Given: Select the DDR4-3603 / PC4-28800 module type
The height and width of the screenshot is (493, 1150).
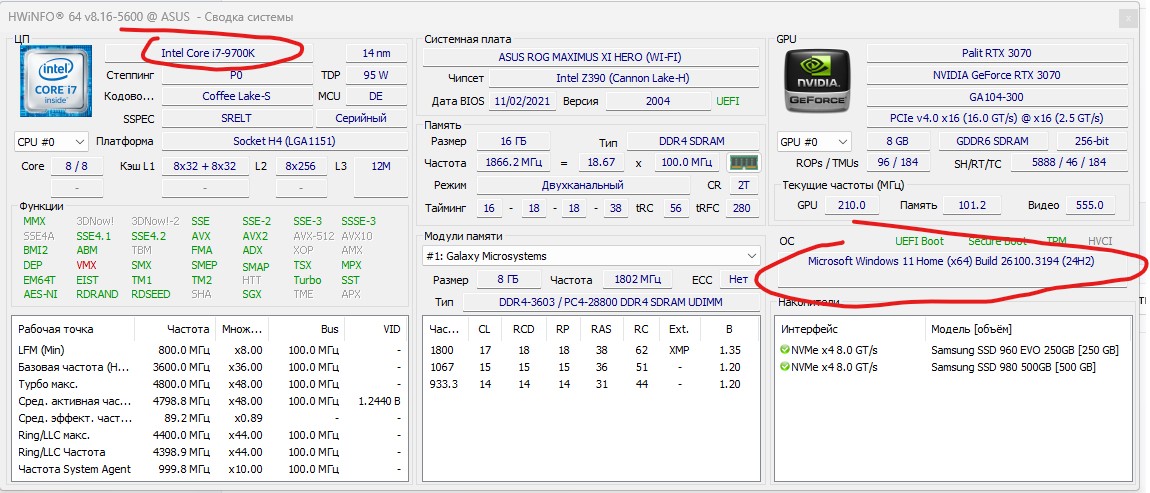Looking at the screenshot, I should [x=612, y=303].
